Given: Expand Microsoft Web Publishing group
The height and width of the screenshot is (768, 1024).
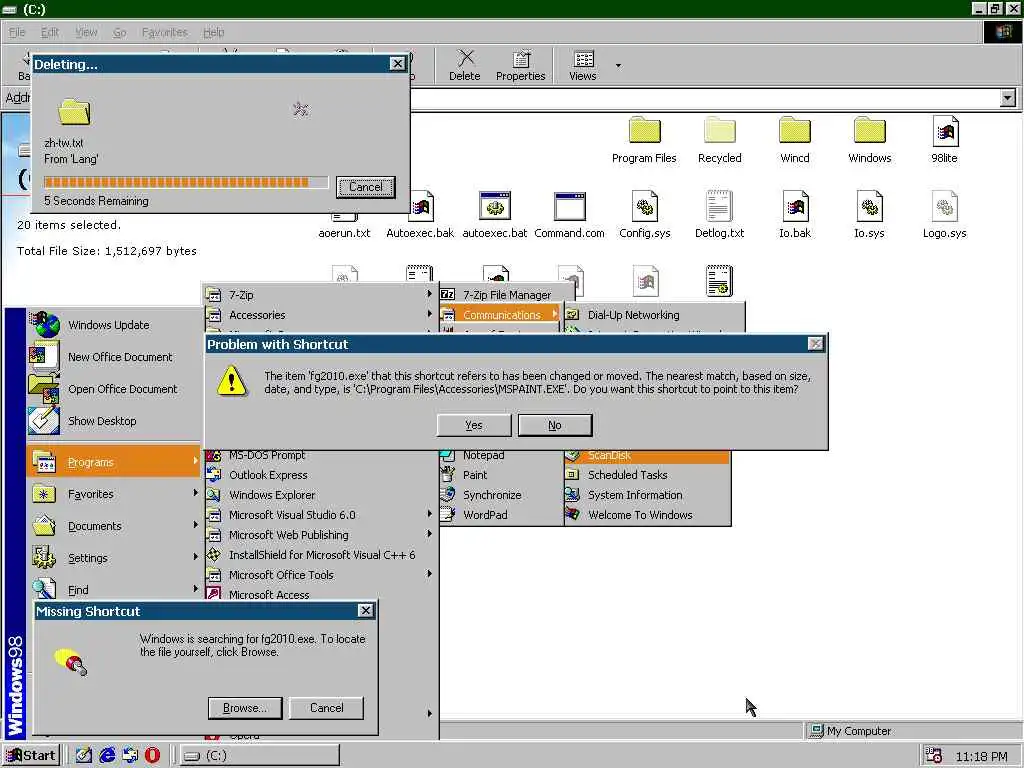Looking at the screenshot, I should tap(320, 535).
